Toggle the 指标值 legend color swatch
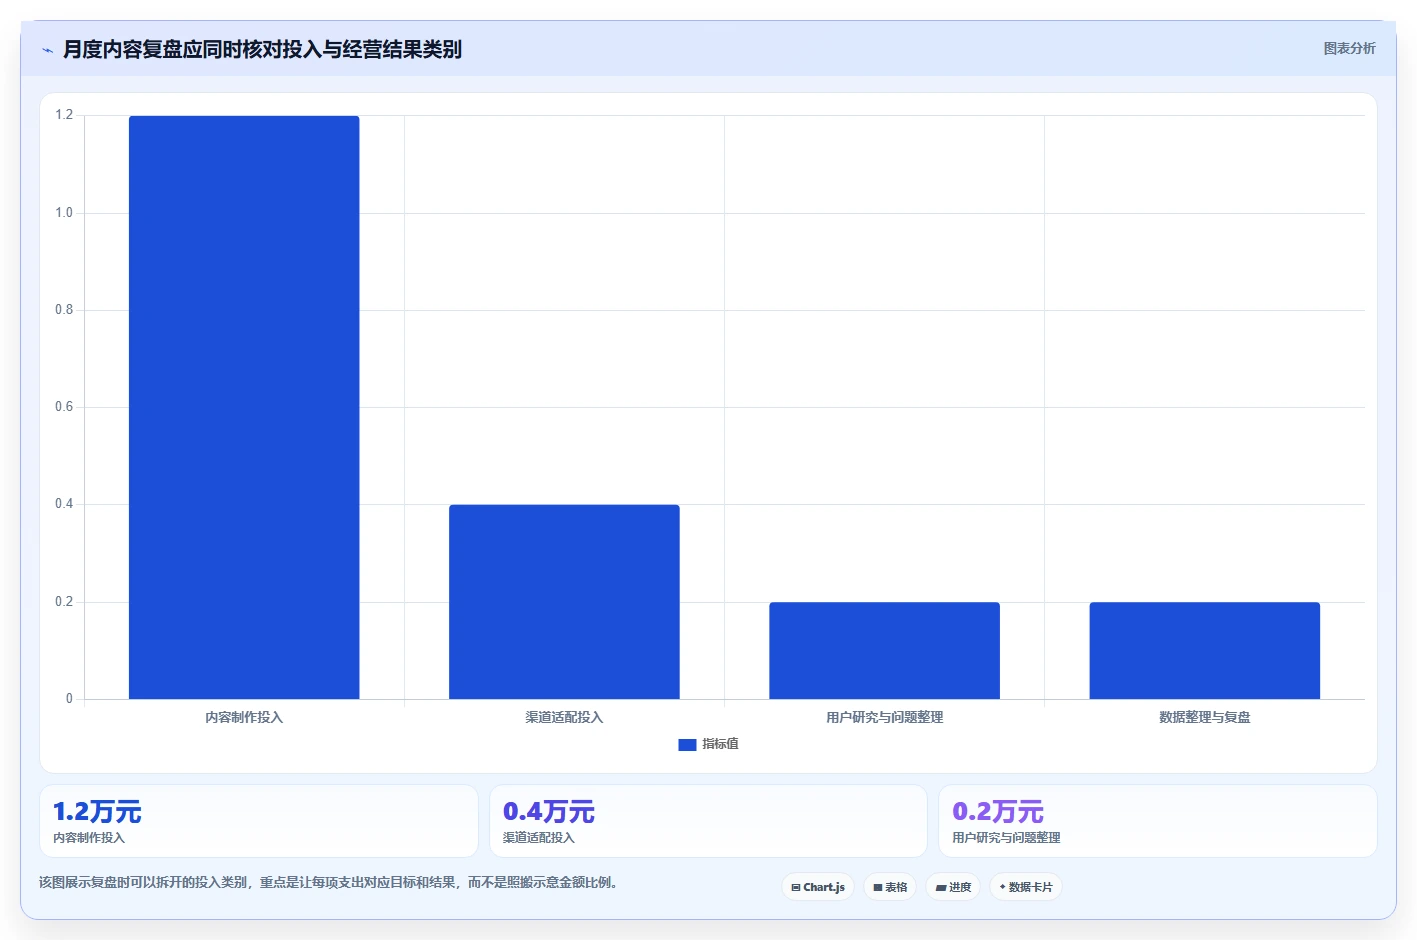Viewport: 1417px width, 940px height. pyautogui.click(x=687, y=744)
